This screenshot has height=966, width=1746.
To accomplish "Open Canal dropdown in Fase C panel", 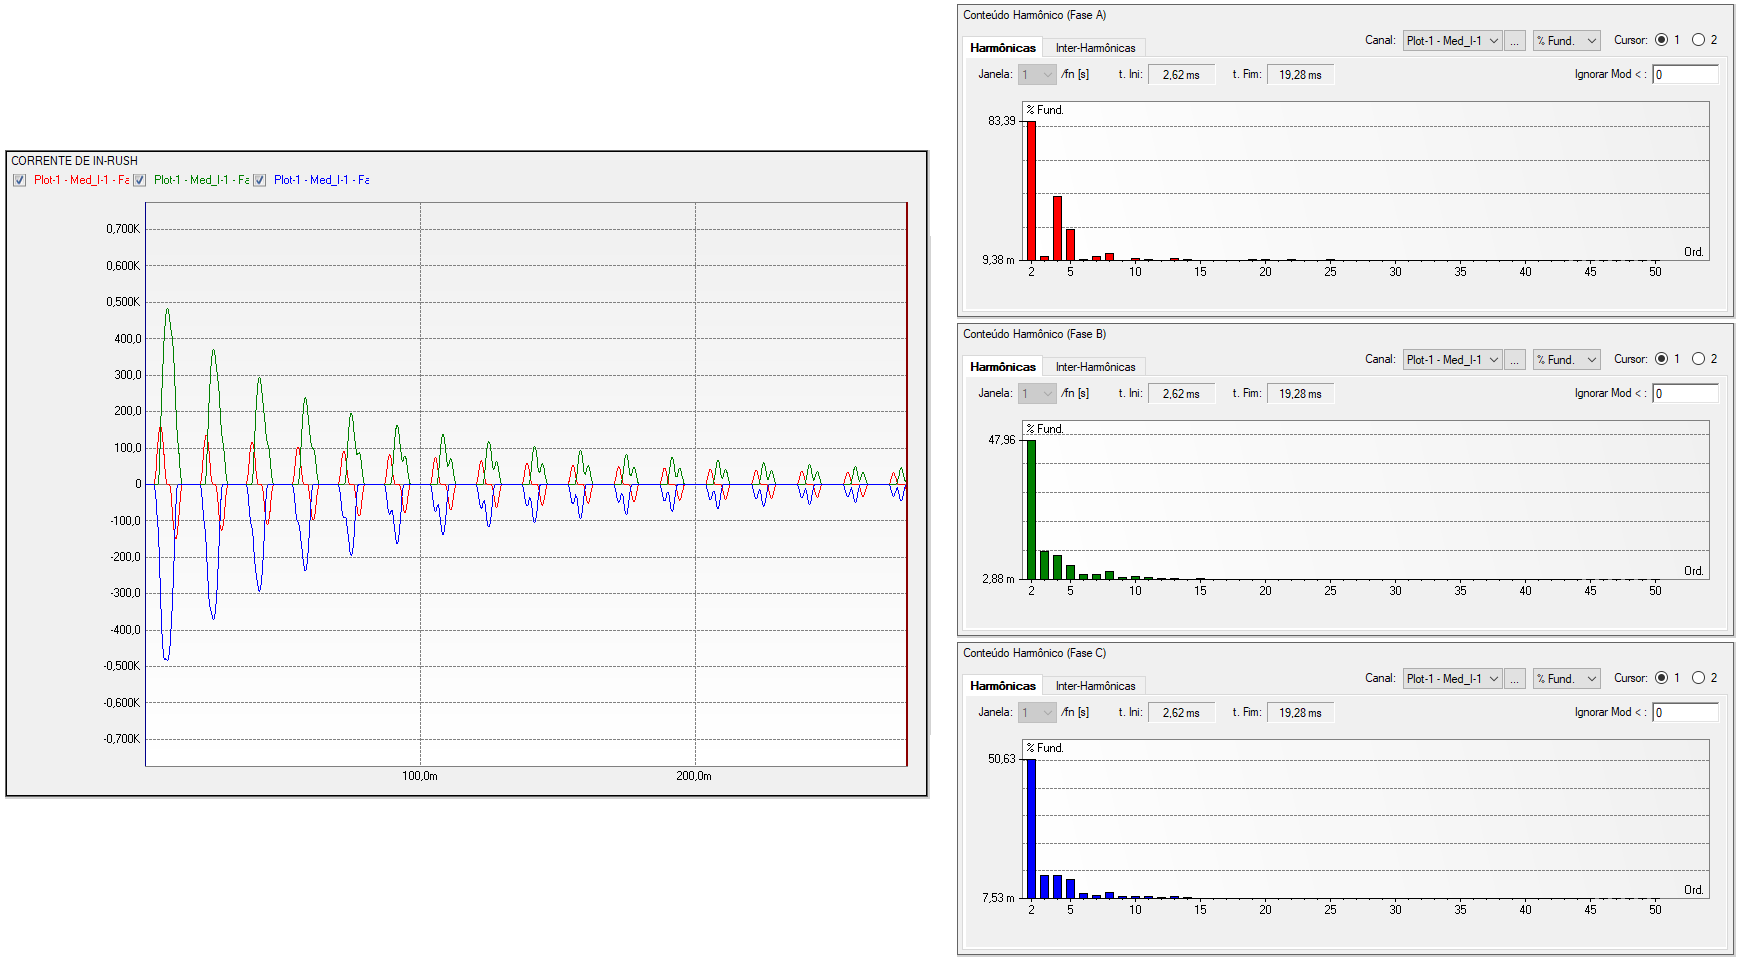I will (1452, 679).
